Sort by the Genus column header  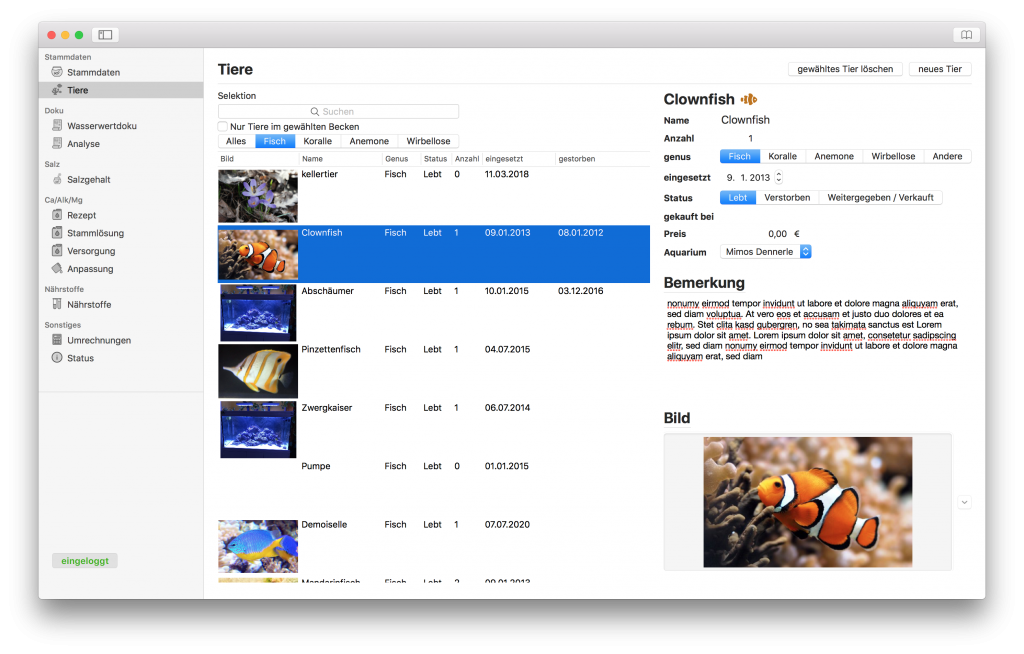(x=401, y=159)
